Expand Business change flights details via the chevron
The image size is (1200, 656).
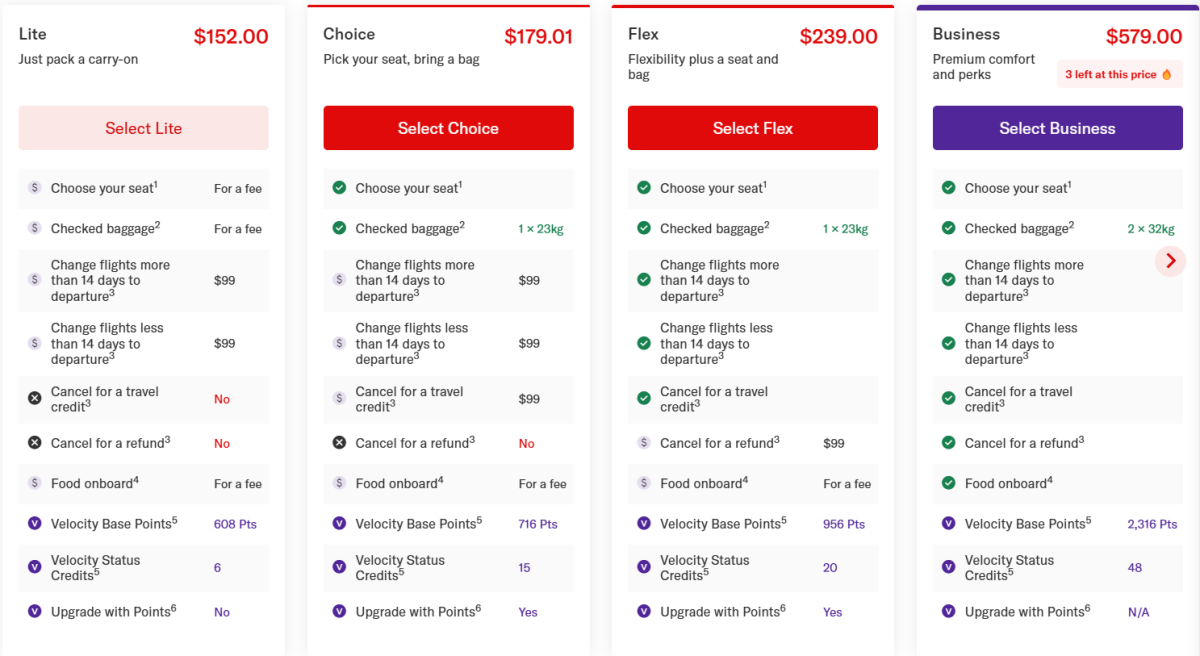pyautogui.click(x=1170, y=261)
